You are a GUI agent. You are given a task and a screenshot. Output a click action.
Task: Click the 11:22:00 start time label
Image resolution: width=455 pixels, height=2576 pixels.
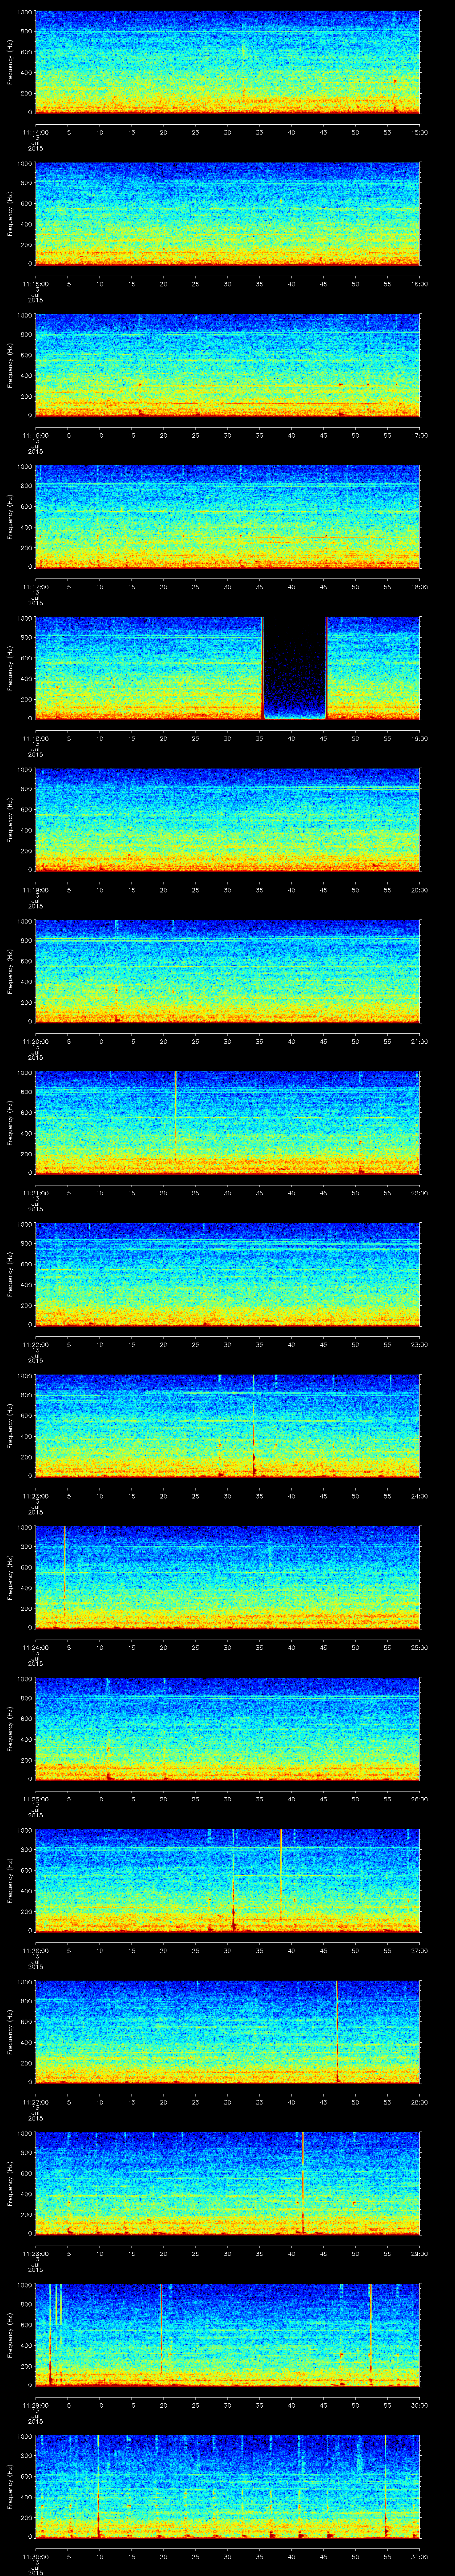35,1345
